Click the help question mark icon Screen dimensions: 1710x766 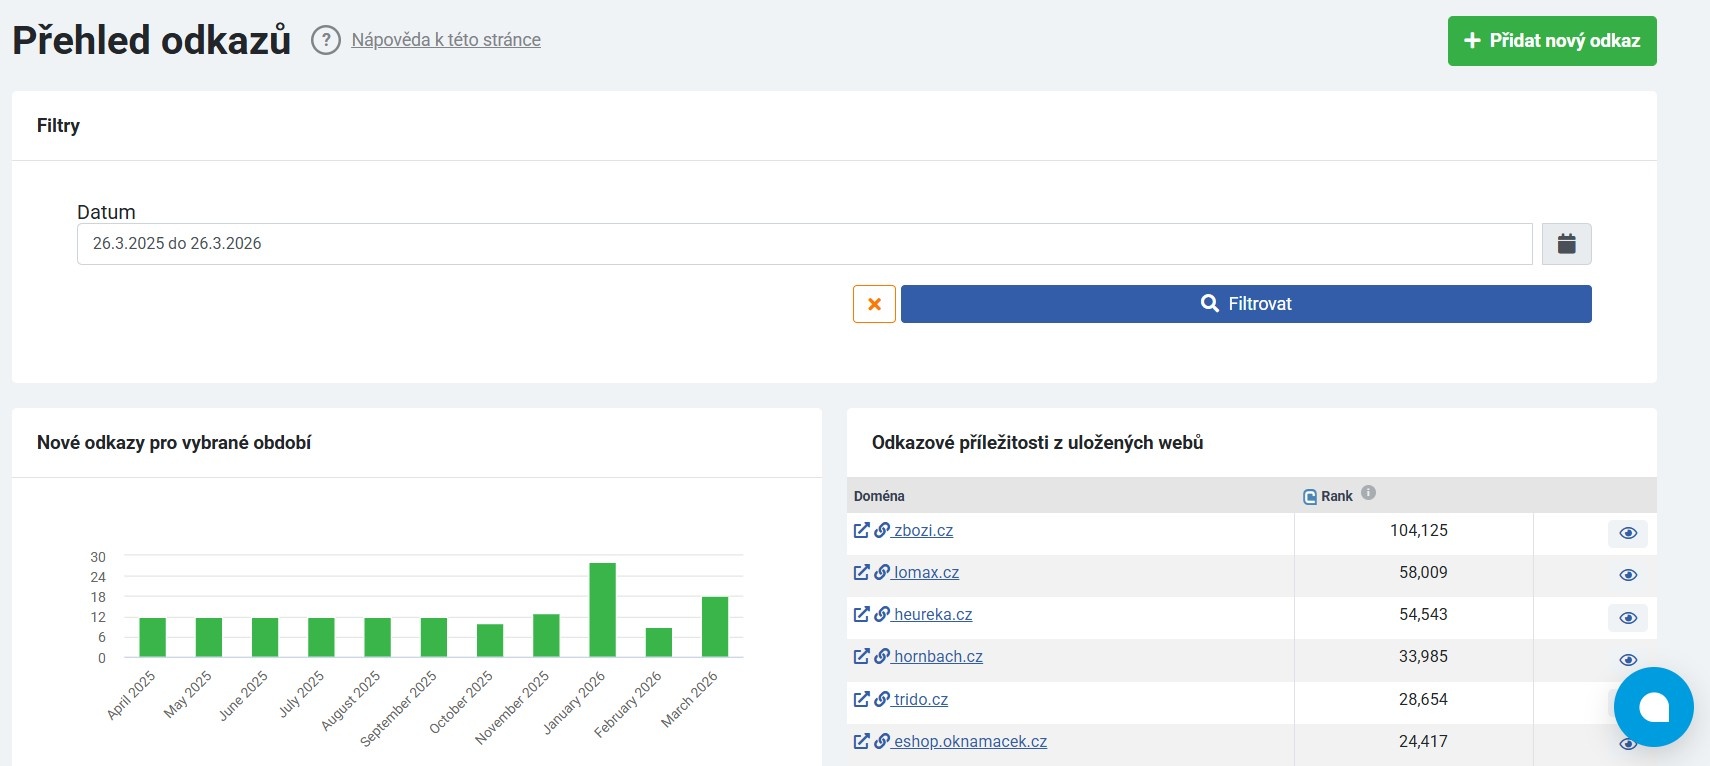click(x=325, y=40)
